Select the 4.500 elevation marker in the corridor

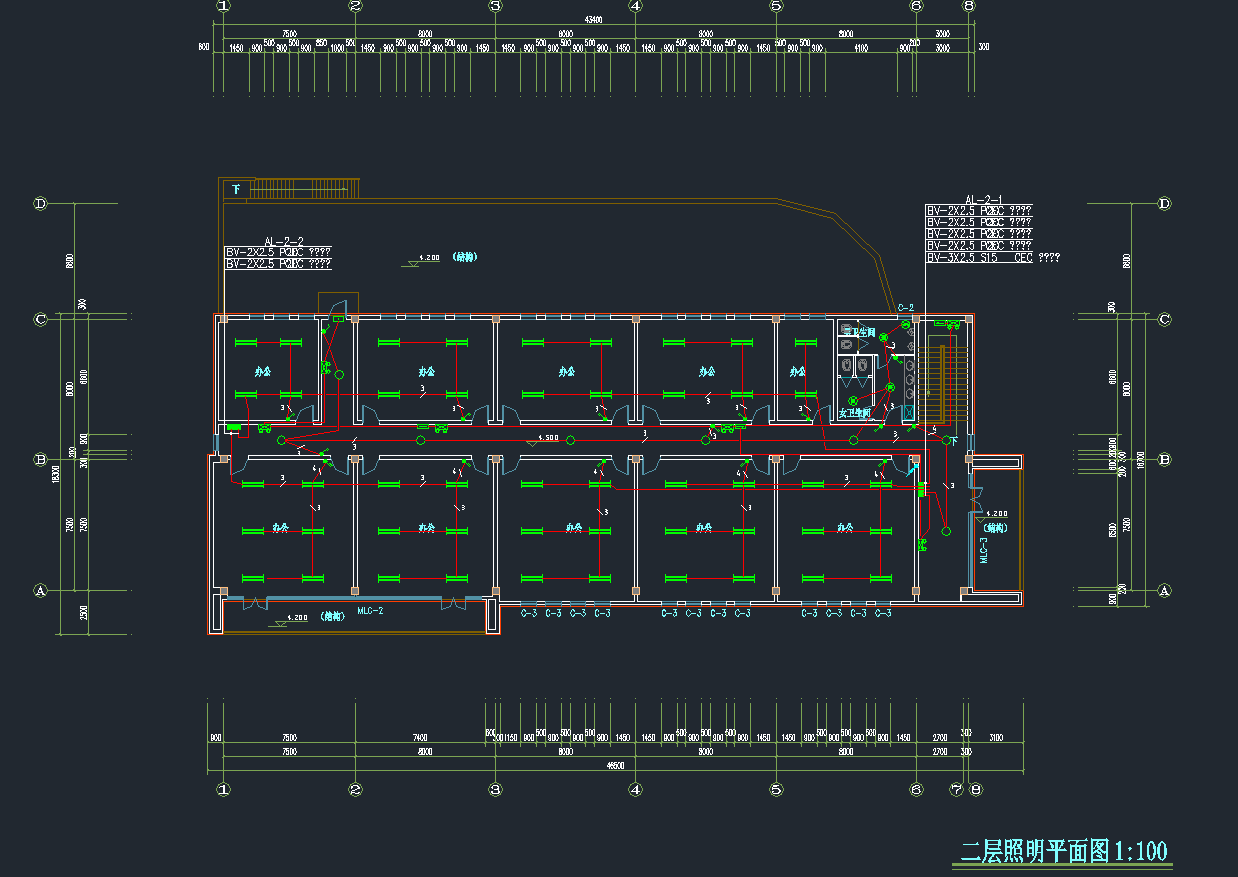click(547, 438)
